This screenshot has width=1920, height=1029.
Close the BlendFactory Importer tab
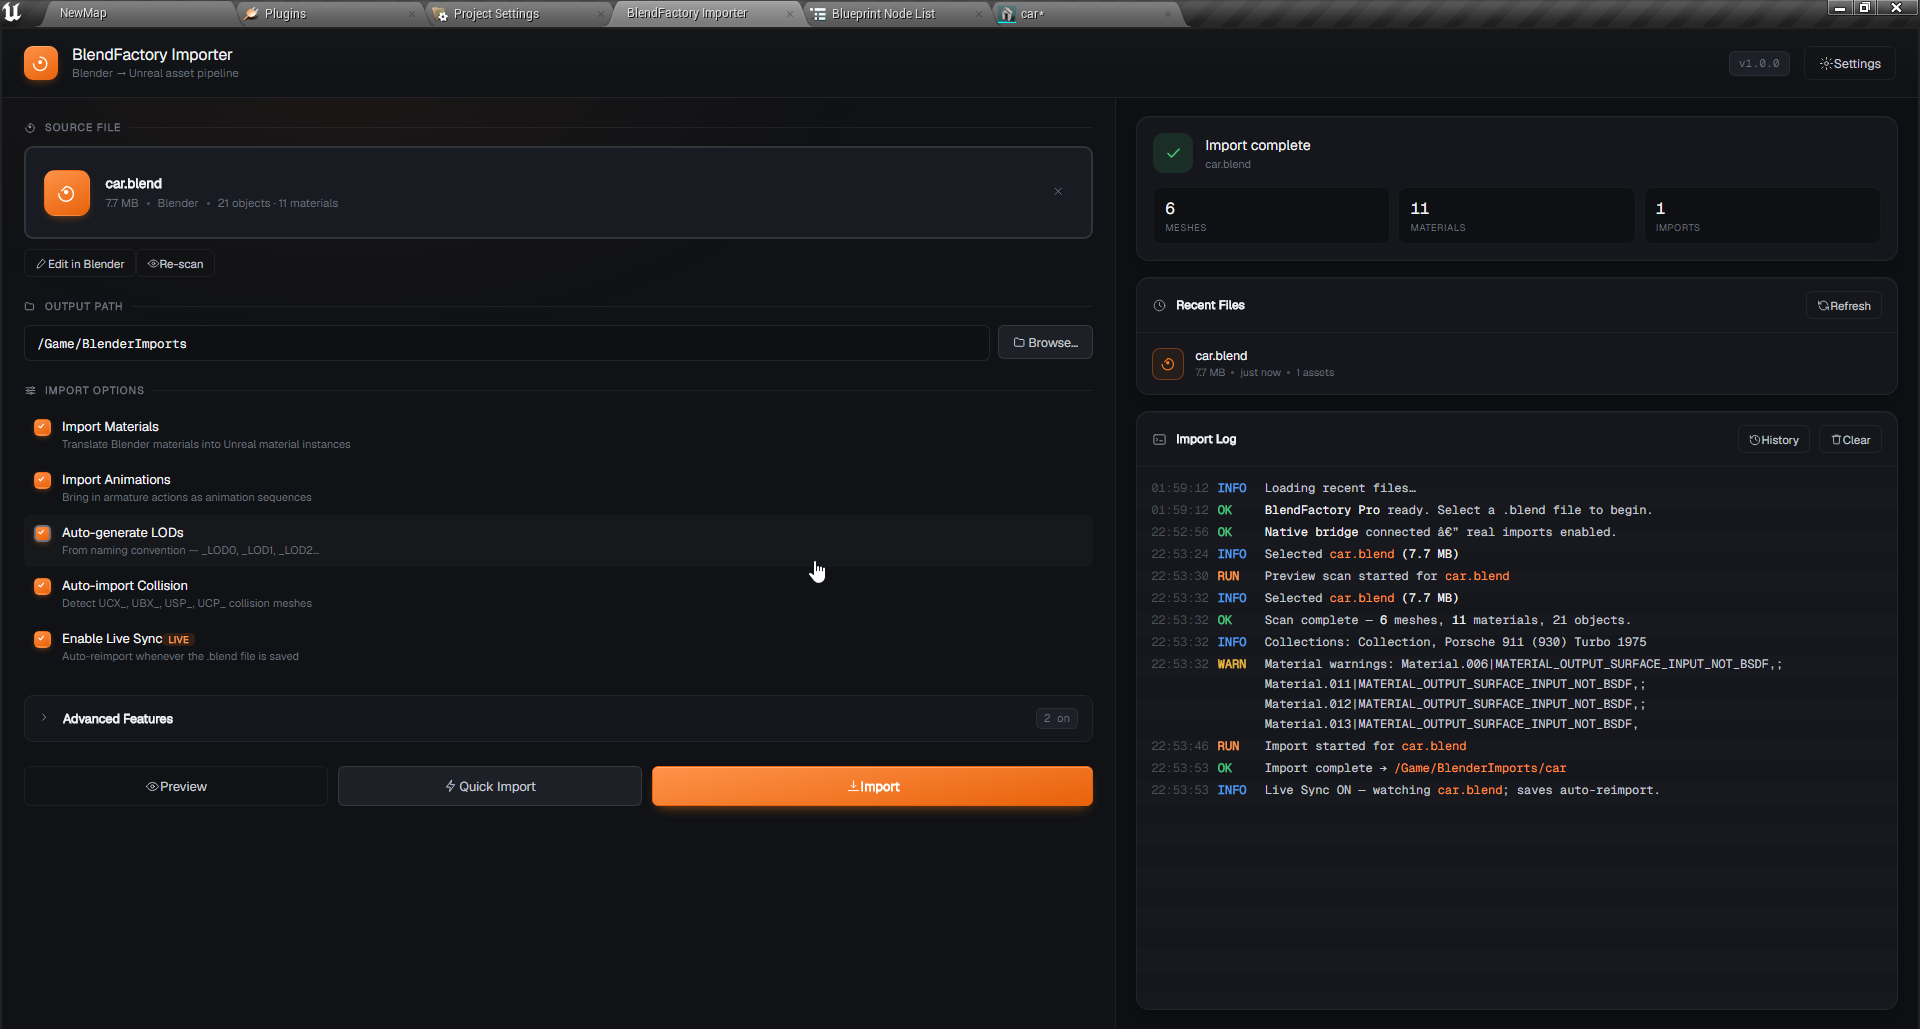pos(789,14)
